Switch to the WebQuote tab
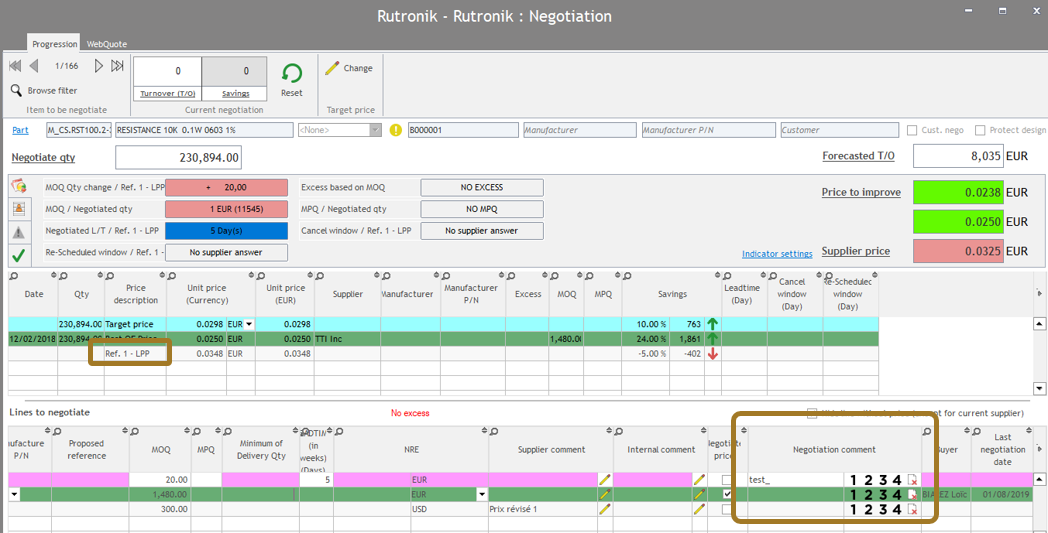The width and height of the screenshot is (1048, 533). coord(106,44)
